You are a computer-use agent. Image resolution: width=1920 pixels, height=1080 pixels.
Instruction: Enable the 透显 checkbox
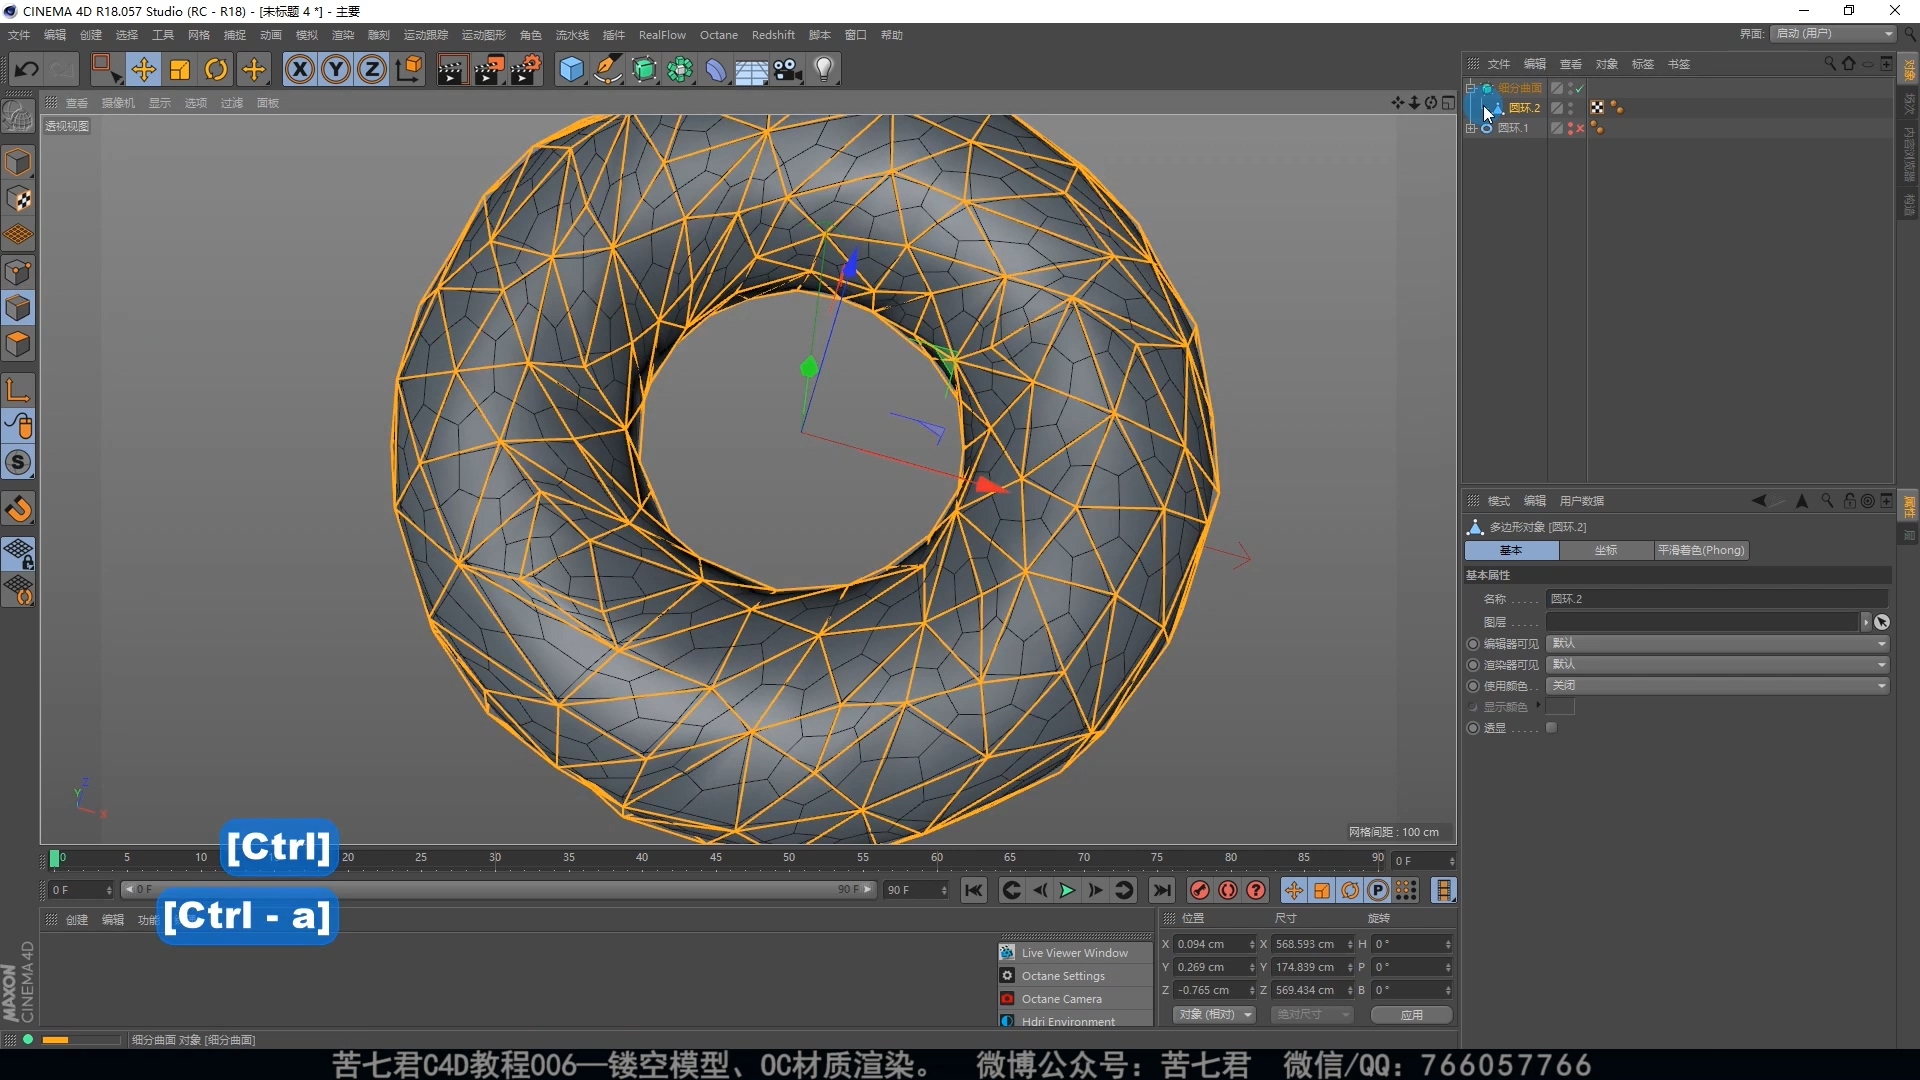click(1552, 728)
